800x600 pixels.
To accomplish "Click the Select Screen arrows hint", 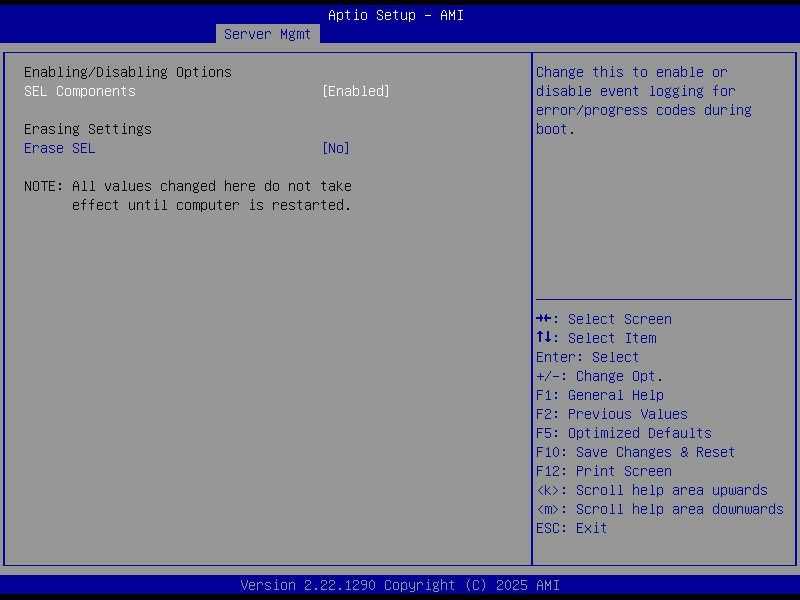I will click(604, 319).
